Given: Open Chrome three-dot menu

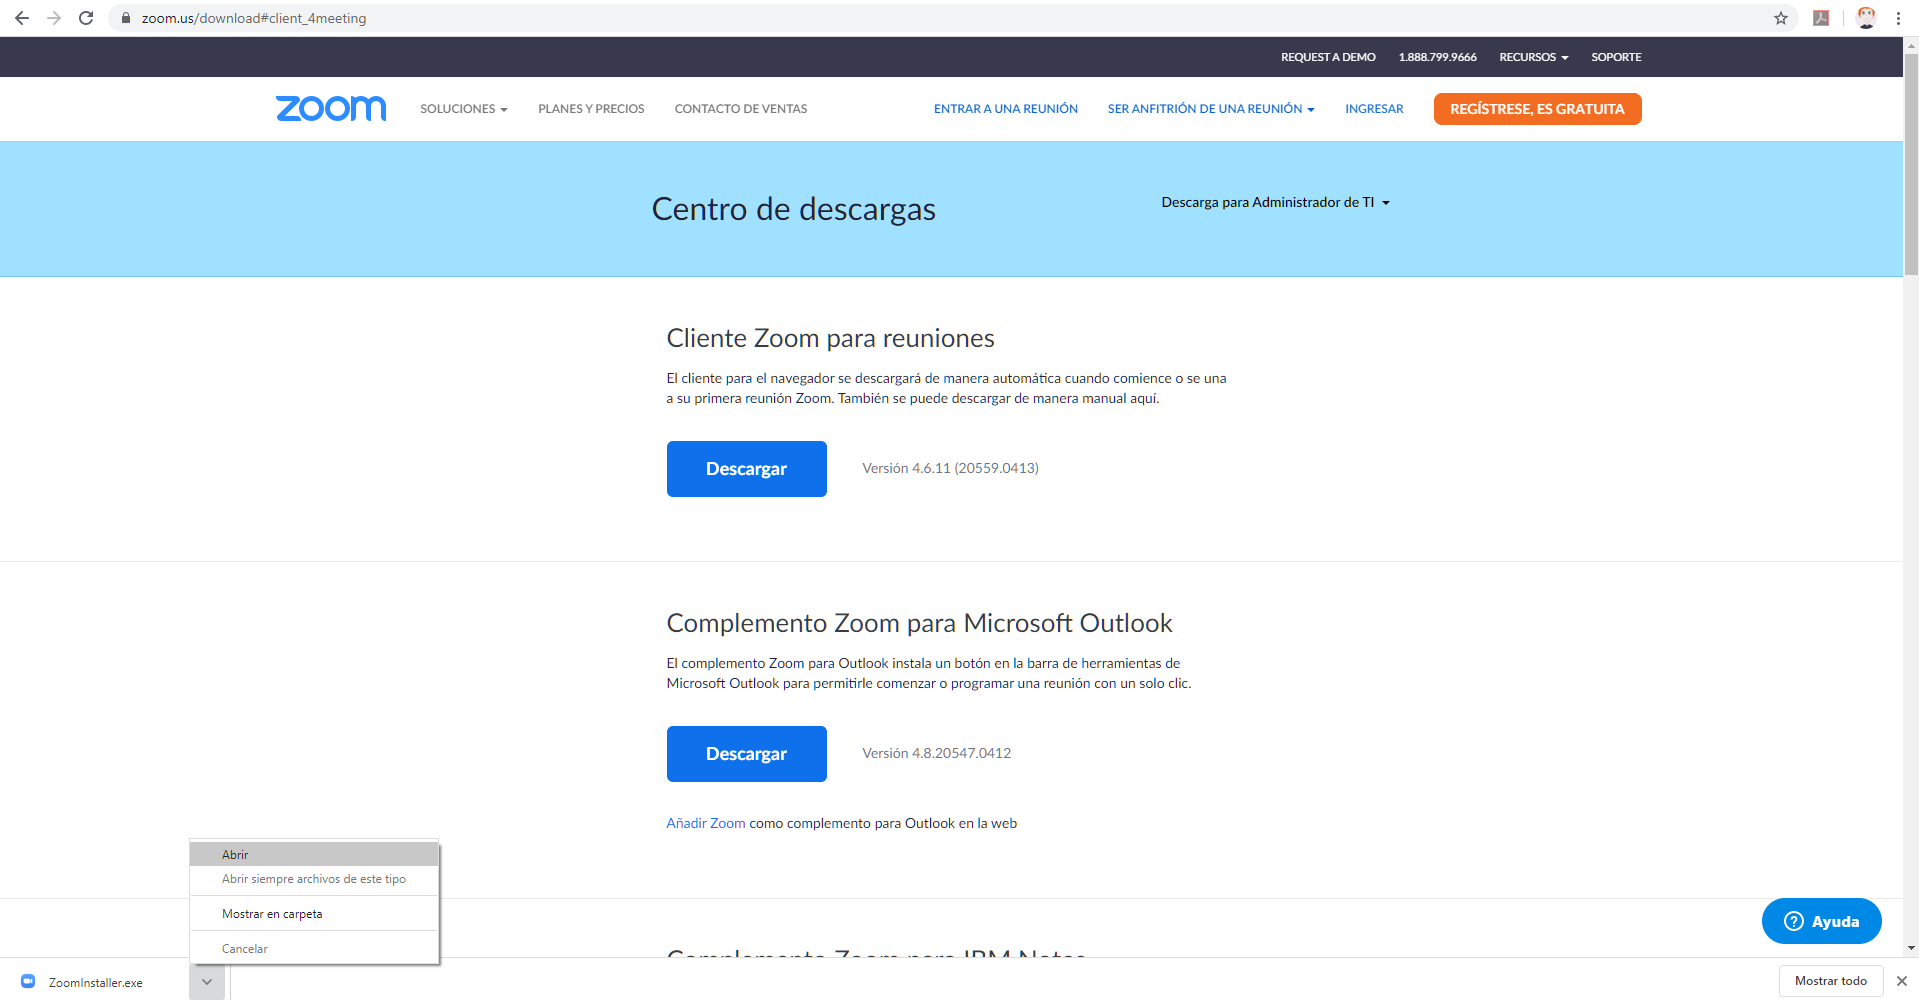Looking at the screenshot, I should pos(1898,18).
